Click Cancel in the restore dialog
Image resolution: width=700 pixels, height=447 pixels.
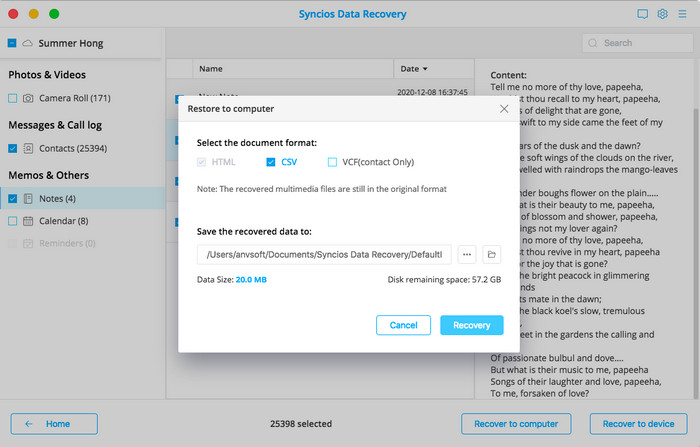point(403,325)
